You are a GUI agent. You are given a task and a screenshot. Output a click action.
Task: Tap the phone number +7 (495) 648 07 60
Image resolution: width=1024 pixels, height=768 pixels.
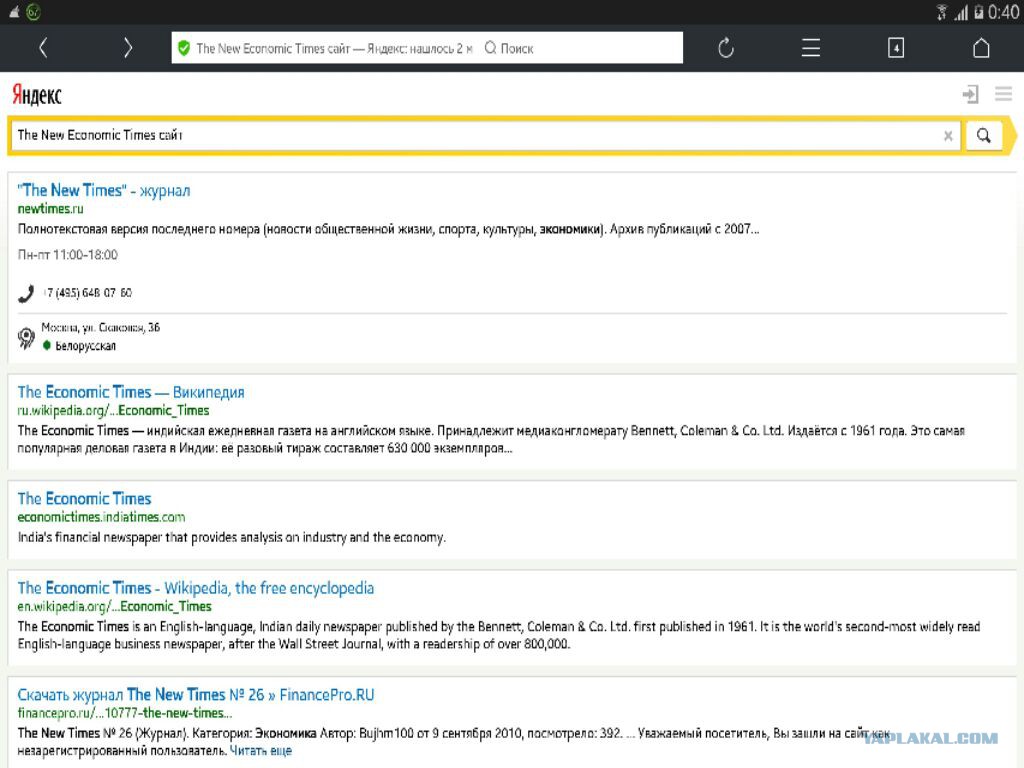88,293
